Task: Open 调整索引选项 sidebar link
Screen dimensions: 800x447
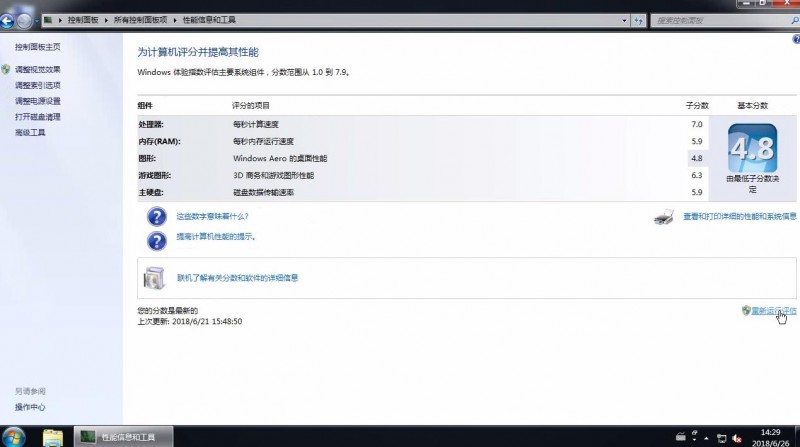Action: tap(37, 85)
